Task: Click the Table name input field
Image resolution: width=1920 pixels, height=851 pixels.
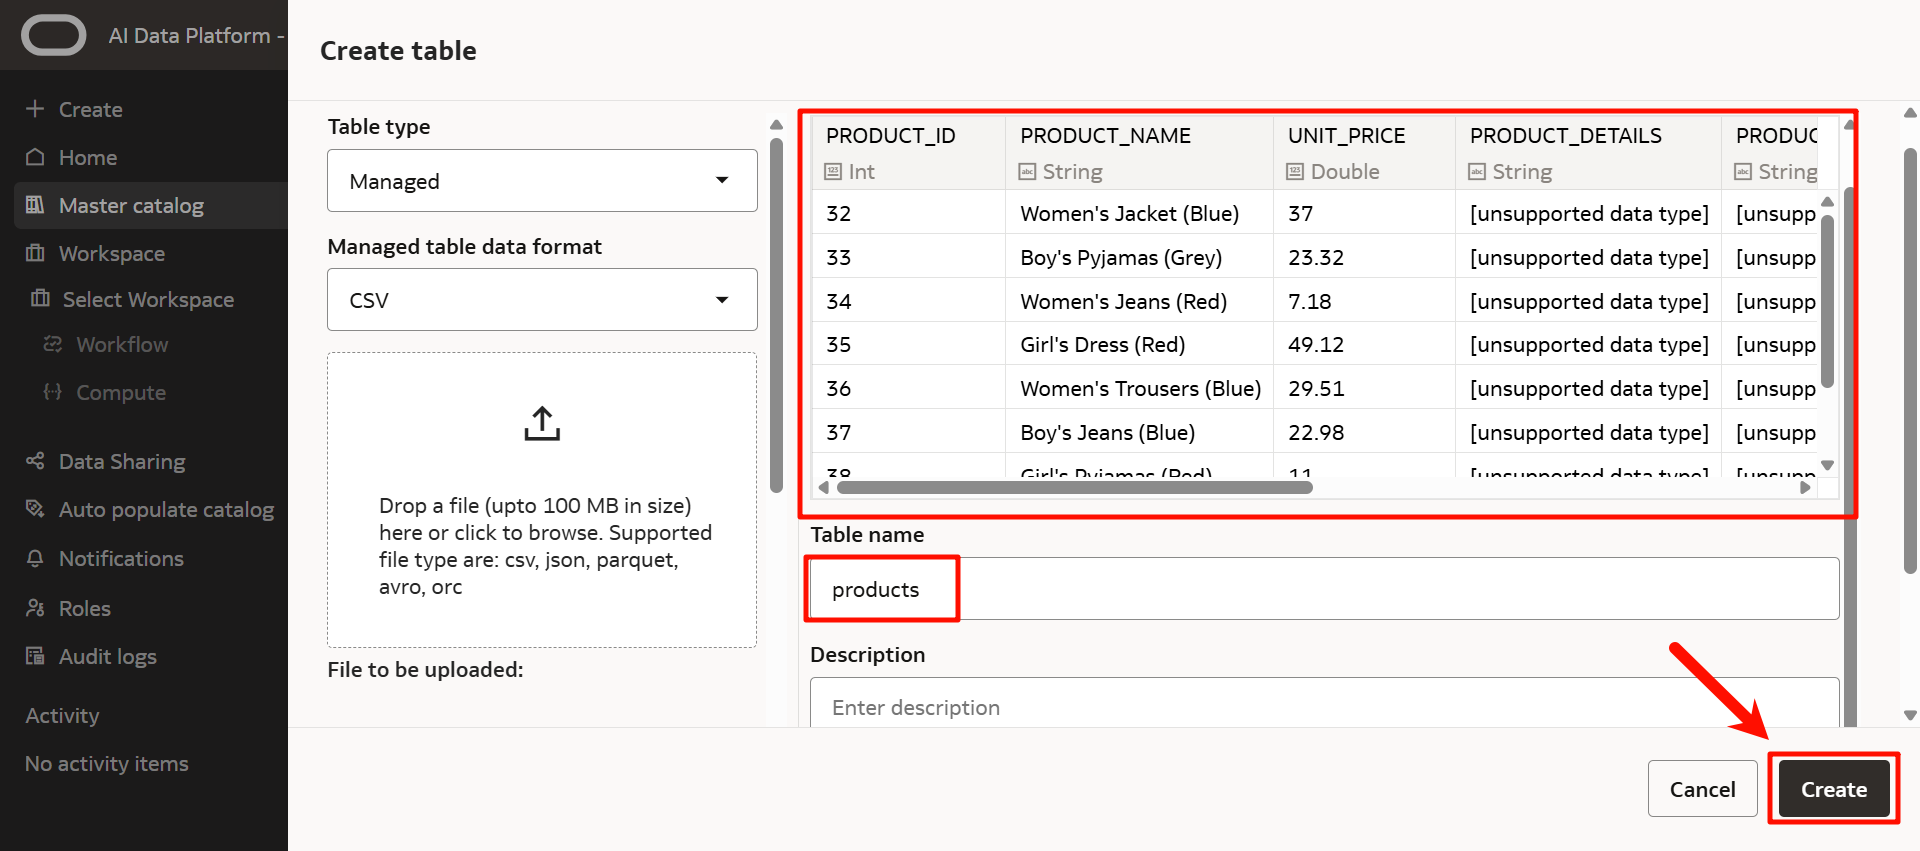Action: 1322,589
